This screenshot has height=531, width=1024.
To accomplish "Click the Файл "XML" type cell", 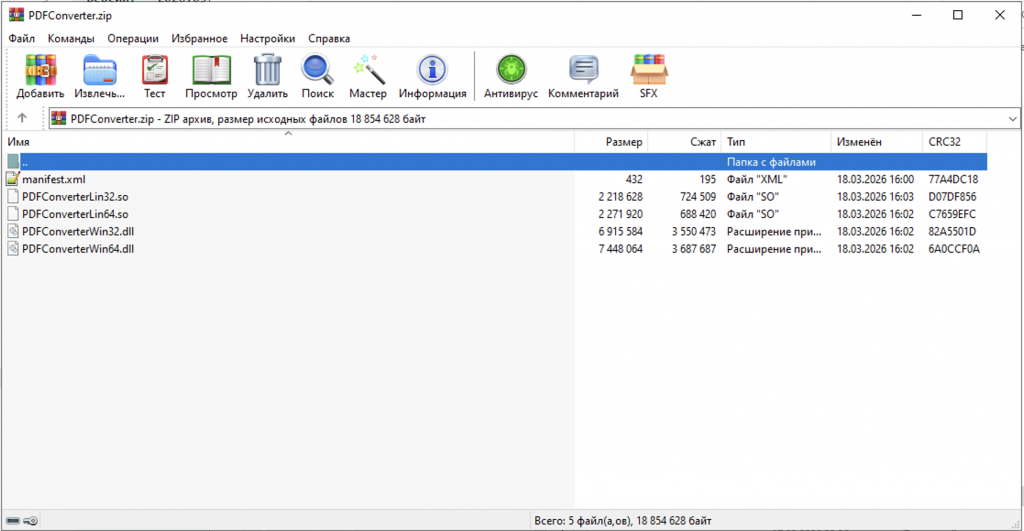I will coord(757,179).
